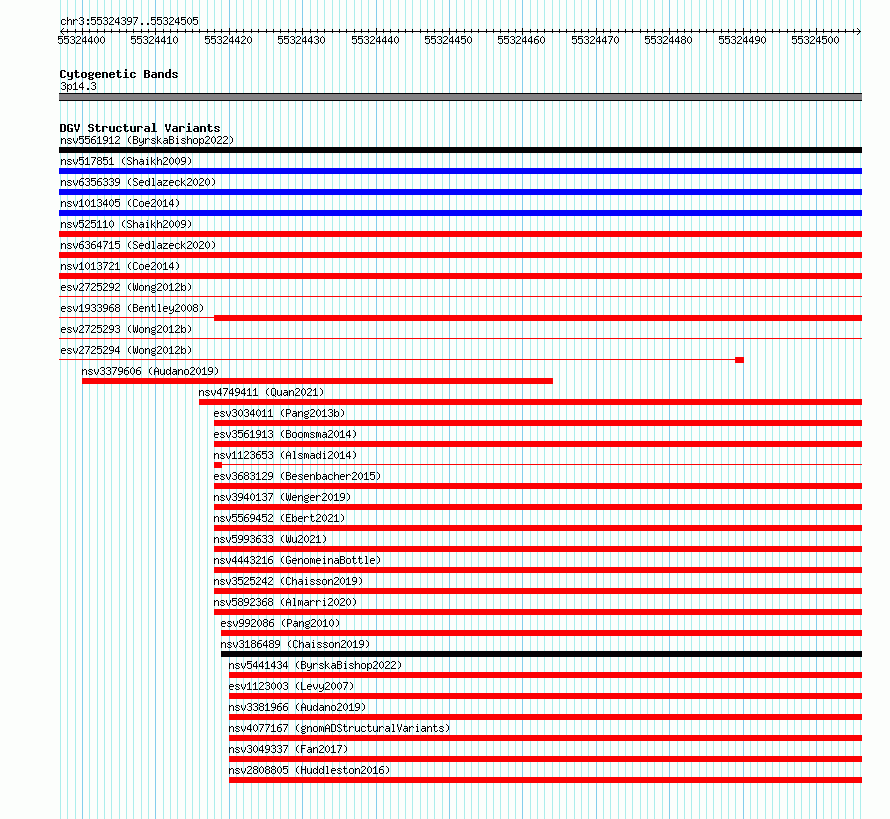Open nsv3049337 (Fan2017) variant

click(x=288, y=749)
